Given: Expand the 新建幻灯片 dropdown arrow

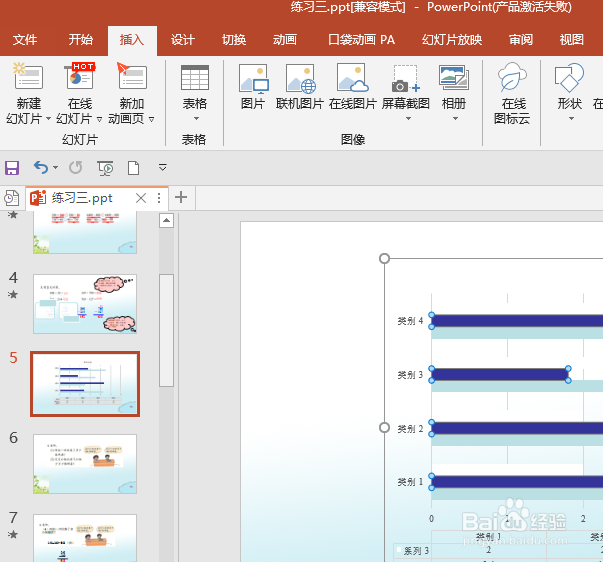Looking at the screenshot, I should (48, 119).
